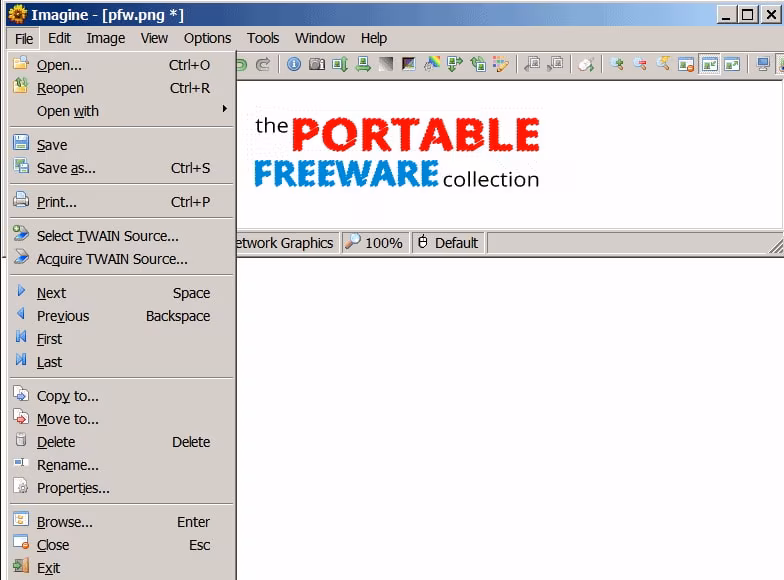The width and height of the screenshot is (784, 580).
Task: Click the 100% zoom status bar entry
Action: coord(375,243)
